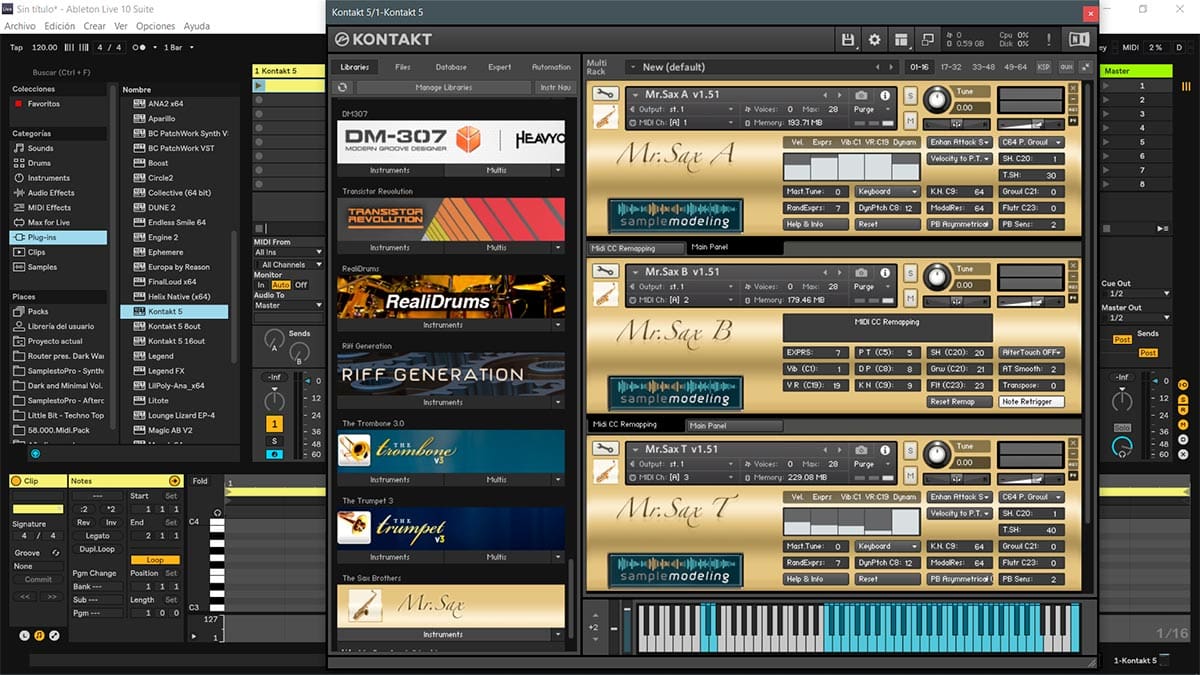Mute the Mr.Sax A instrument
The width and height of the screenshot is (1200, 675).
click(x=910, y=121)
